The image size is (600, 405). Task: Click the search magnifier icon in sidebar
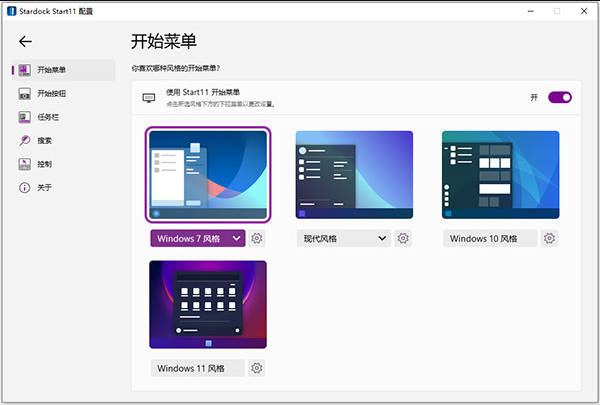coord(24,140)
